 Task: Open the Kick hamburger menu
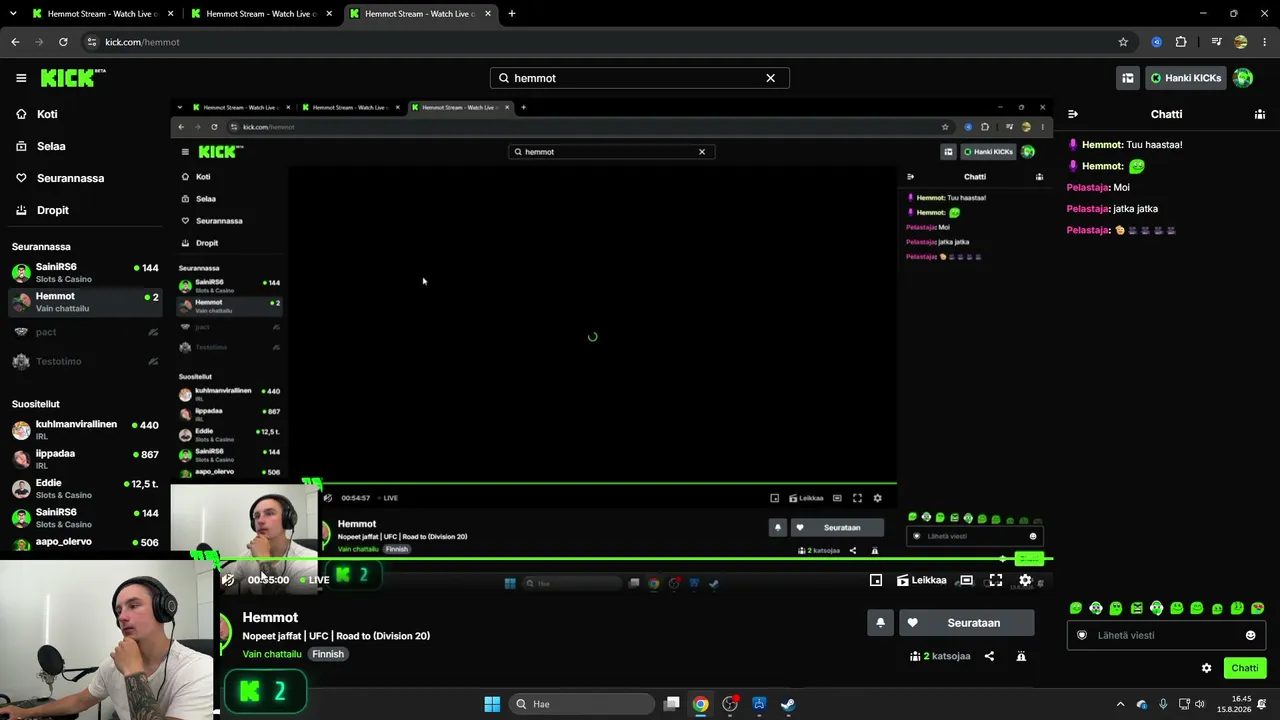21,78
